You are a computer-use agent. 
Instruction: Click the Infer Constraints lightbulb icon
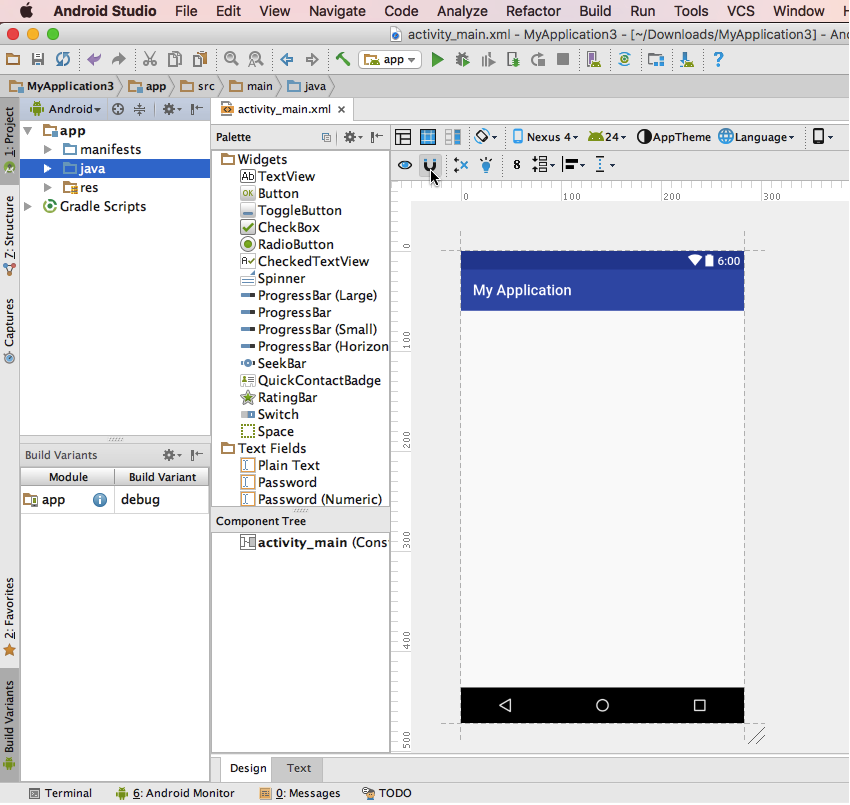(x=486, y=165)
